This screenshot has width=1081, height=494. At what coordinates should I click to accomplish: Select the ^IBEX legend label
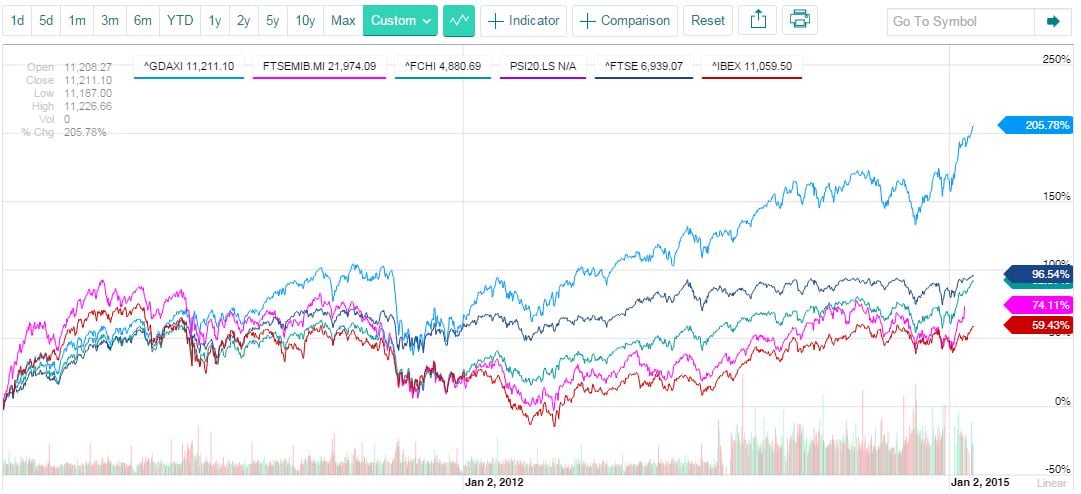pyautogui.click(x=751, y=66)
